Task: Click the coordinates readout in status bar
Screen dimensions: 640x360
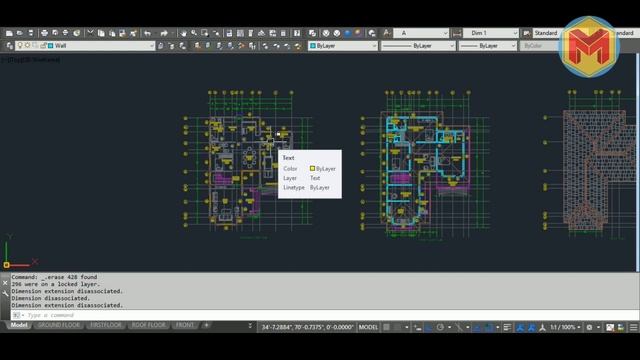Action: (307, 327)
